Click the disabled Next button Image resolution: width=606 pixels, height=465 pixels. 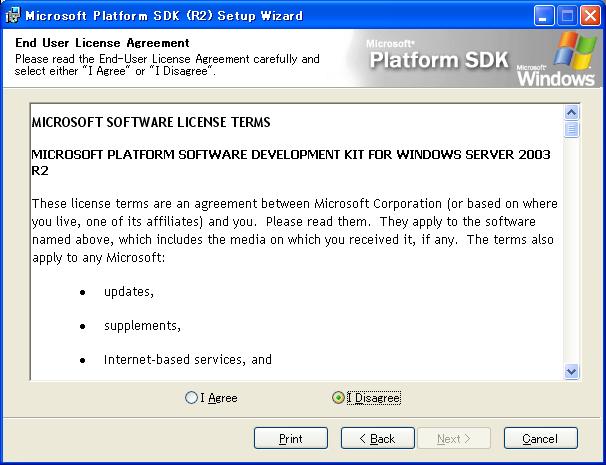(454, 438)
